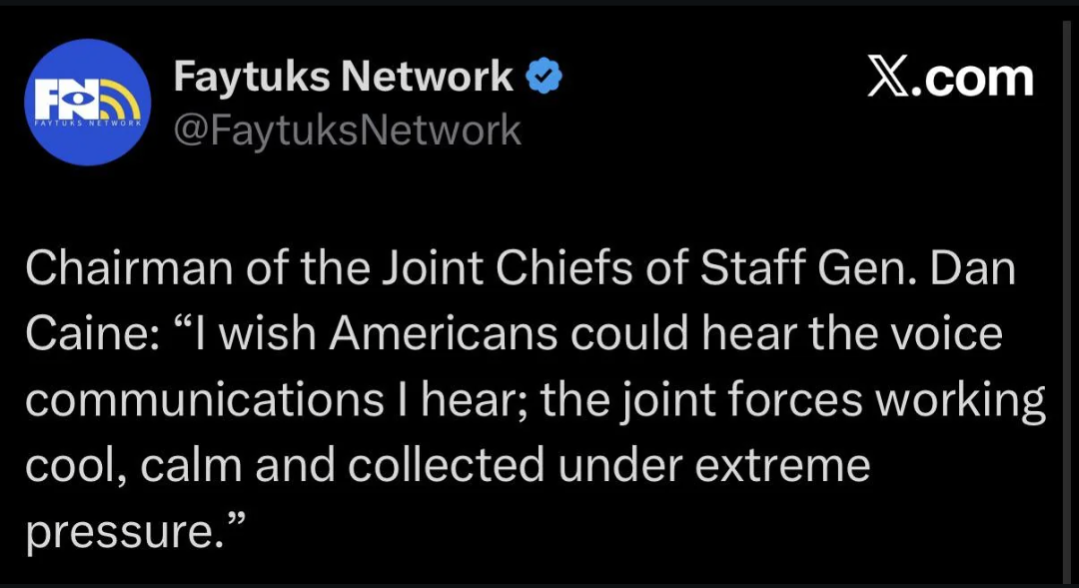Open the Faytuks Network profile avatar
The width and height of the screenshot is (1079, 588).
point(87,102)
